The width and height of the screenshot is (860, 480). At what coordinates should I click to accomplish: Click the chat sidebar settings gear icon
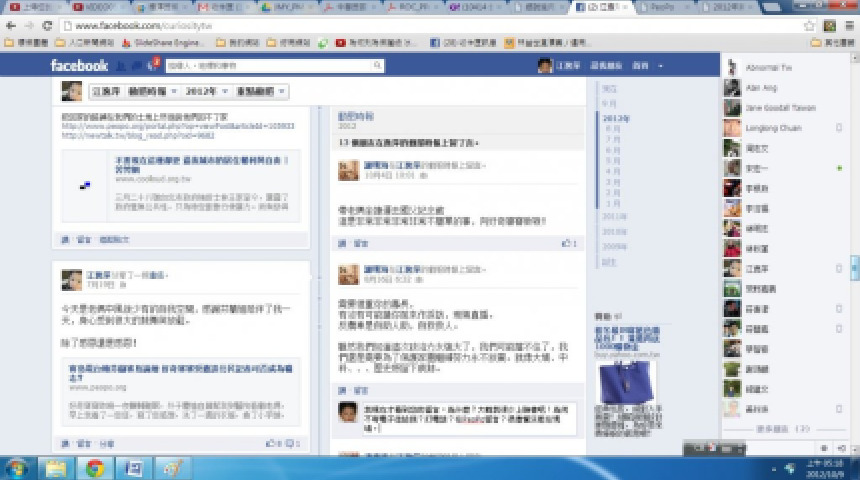pos(824,447)
